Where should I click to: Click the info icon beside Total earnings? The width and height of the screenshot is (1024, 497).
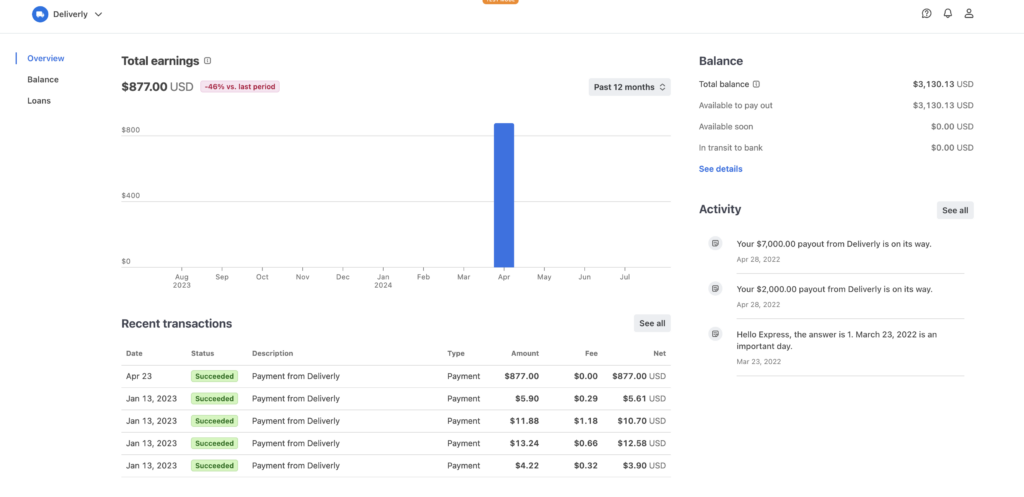coord(208,61)
